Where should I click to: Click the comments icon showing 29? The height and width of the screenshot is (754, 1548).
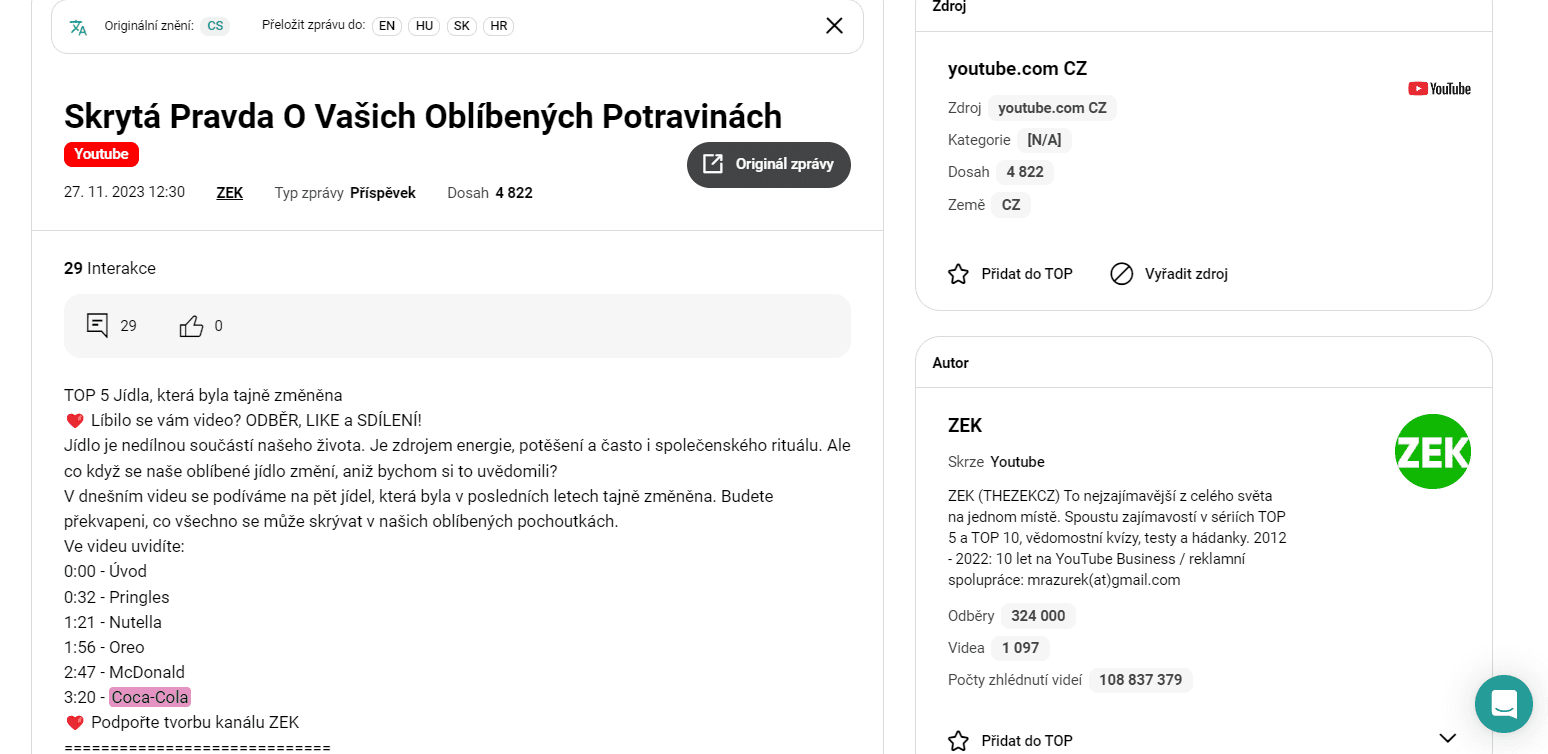(97, 325)
